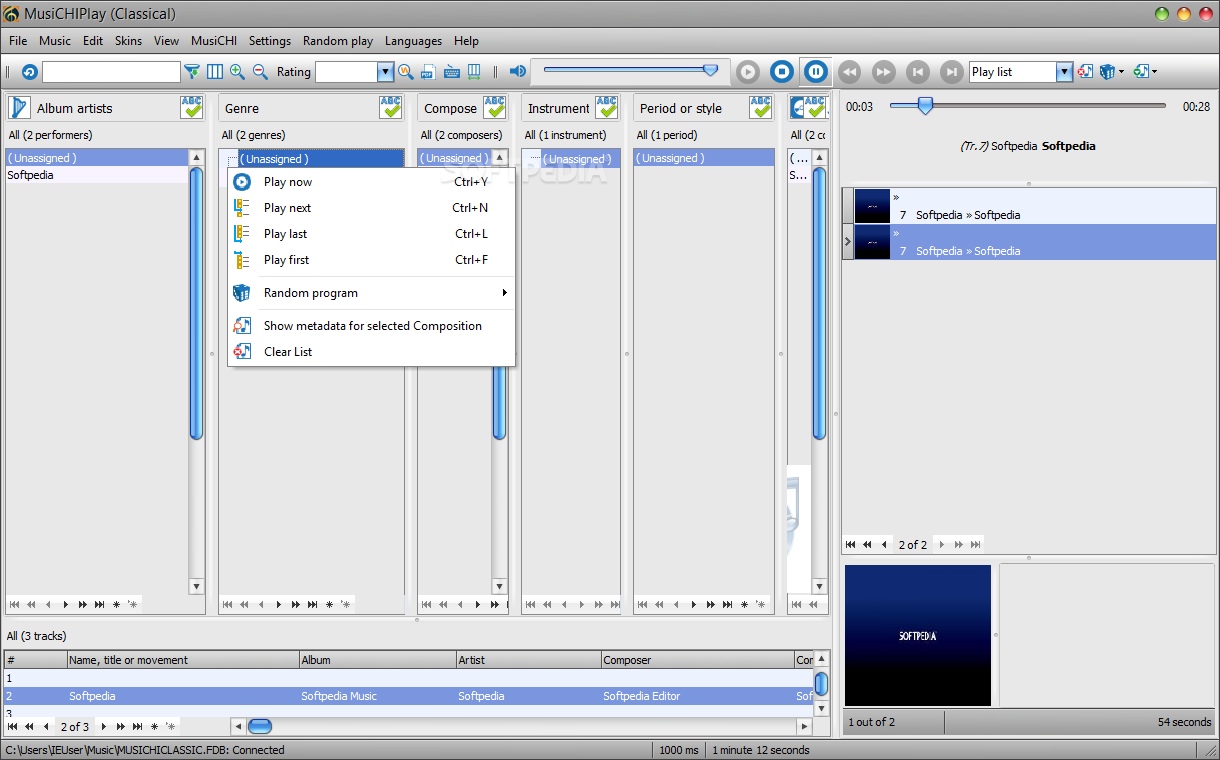Click the refresh icon beside the search box

(29, 72)
